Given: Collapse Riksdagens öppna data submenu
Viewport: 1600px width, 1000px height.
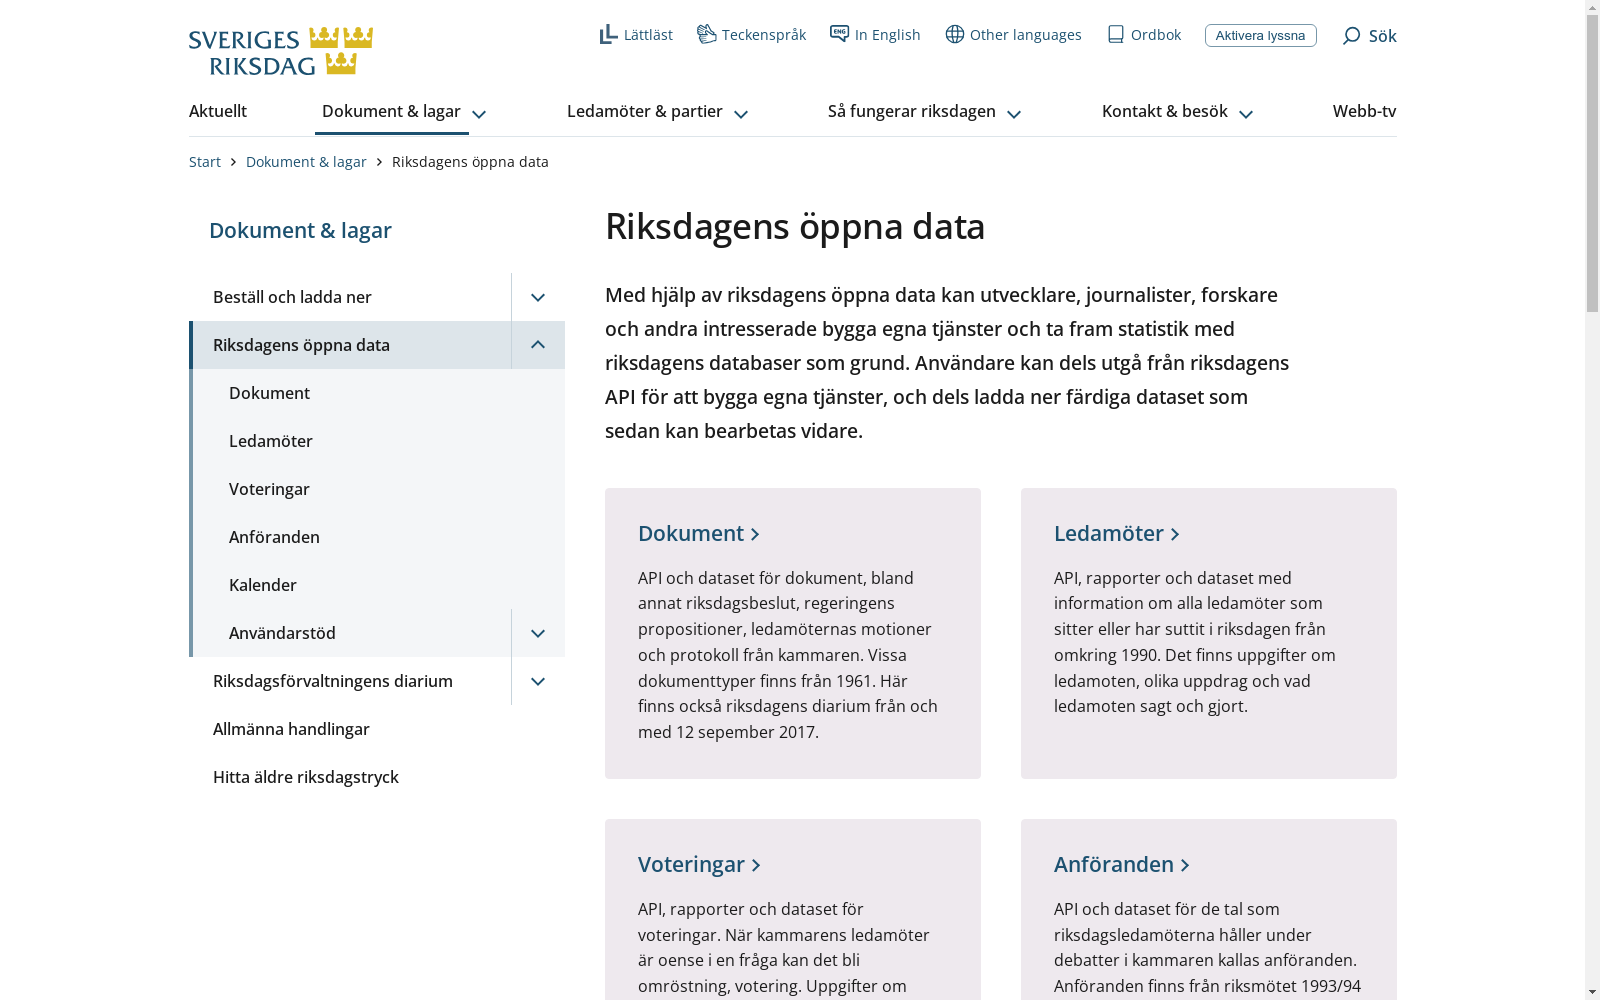Looking at the screenshot, I should pyautogui.click(x=538, y=345).
